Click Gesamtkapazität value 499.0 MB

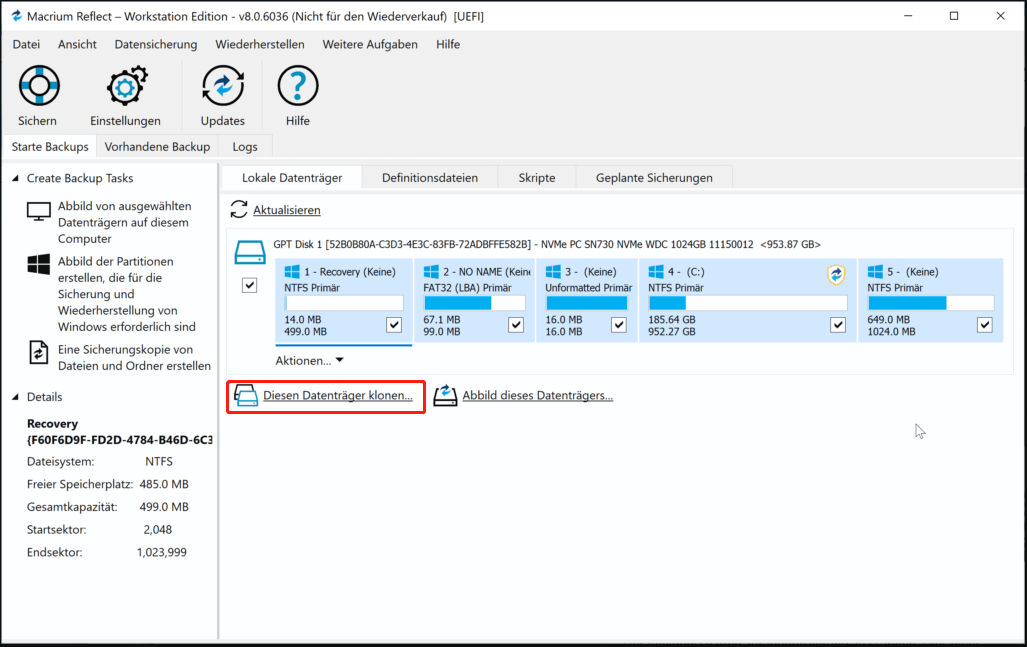[x=164, y=507]
